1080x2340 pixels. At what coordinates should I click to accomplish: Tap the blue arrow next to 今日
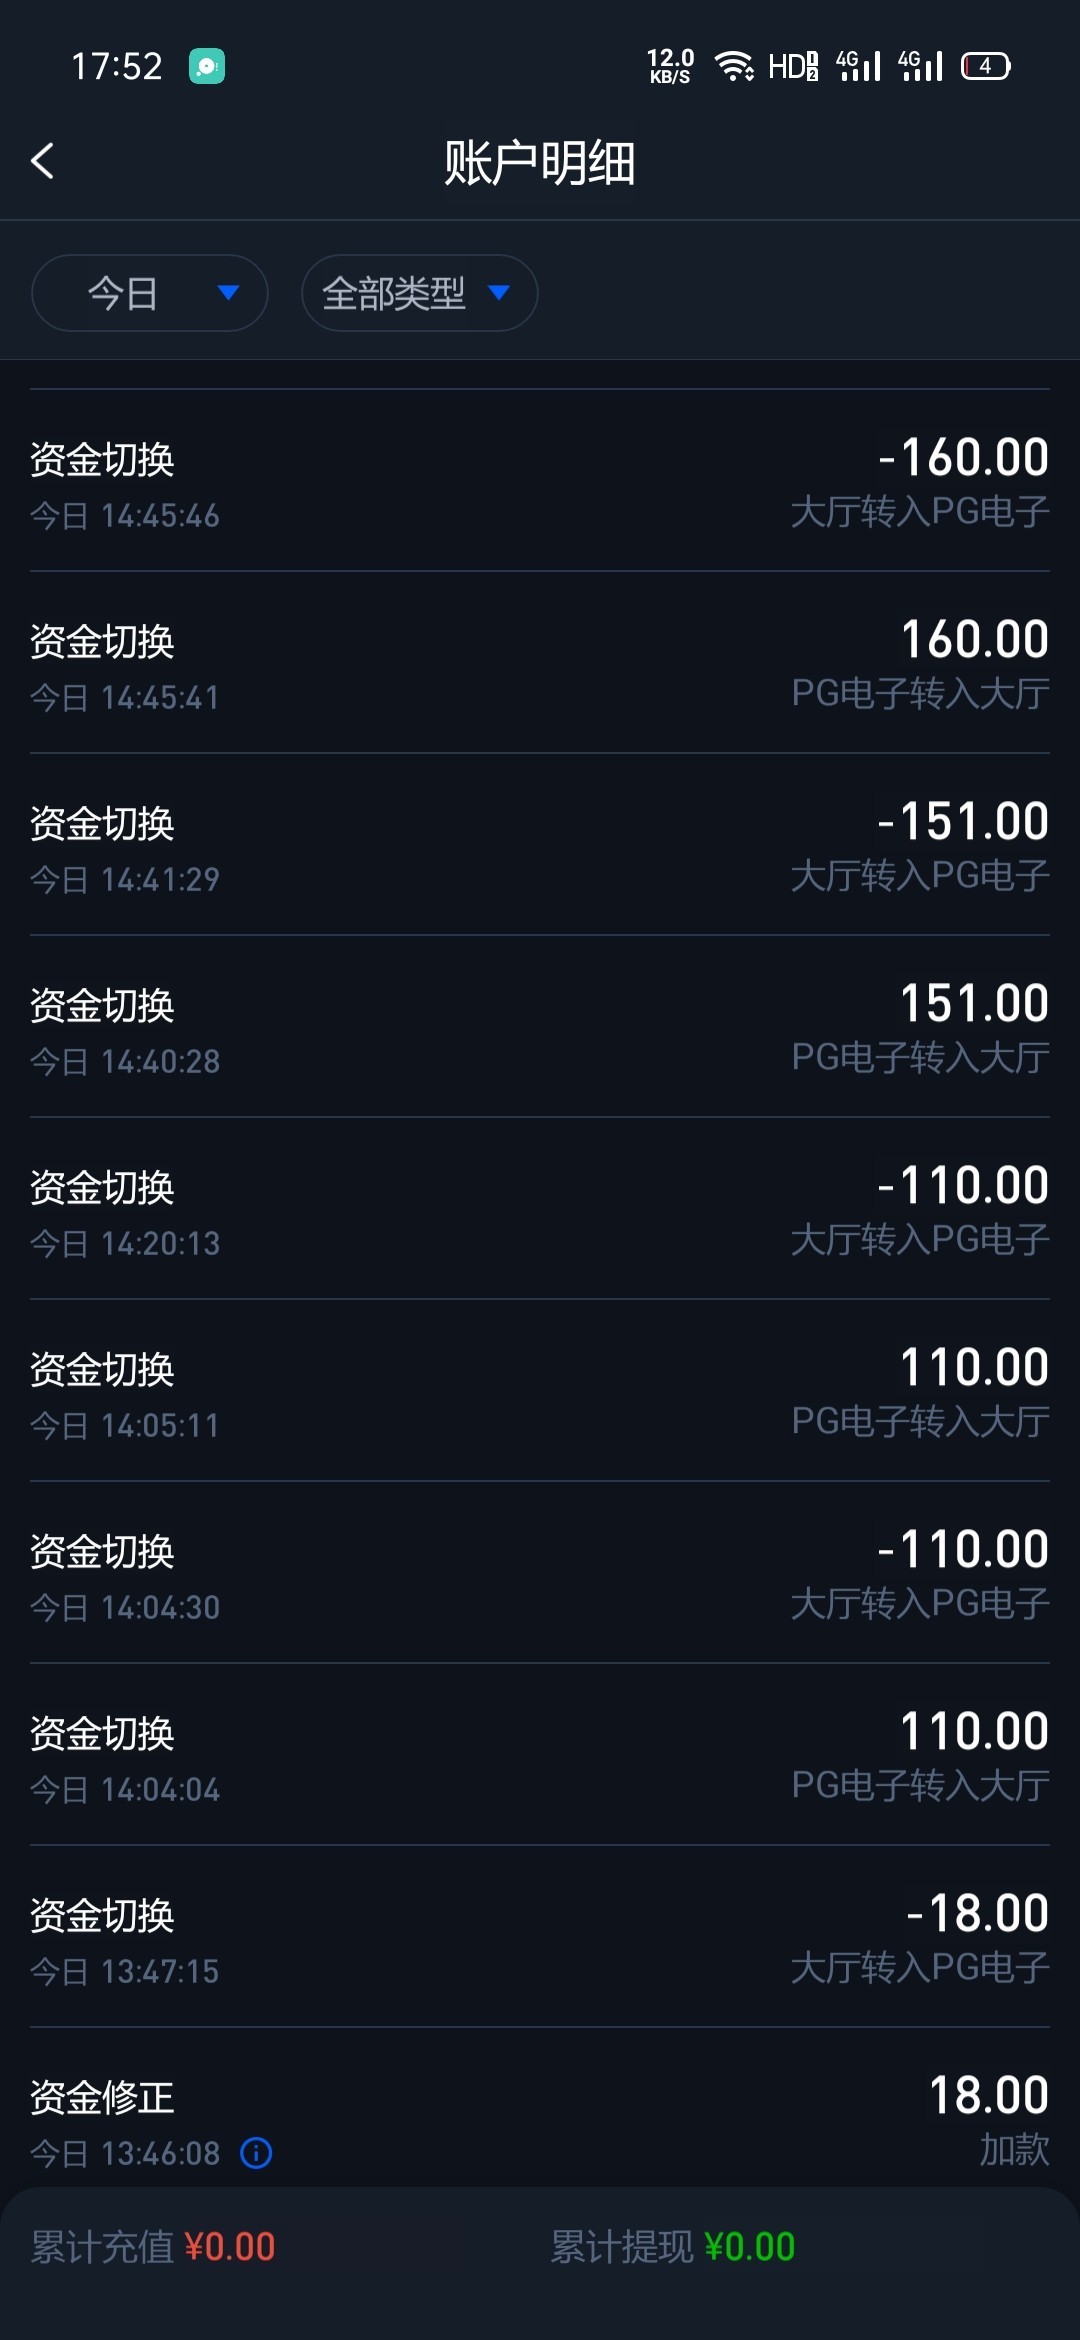pyautogui.click(x=228, y=293)
